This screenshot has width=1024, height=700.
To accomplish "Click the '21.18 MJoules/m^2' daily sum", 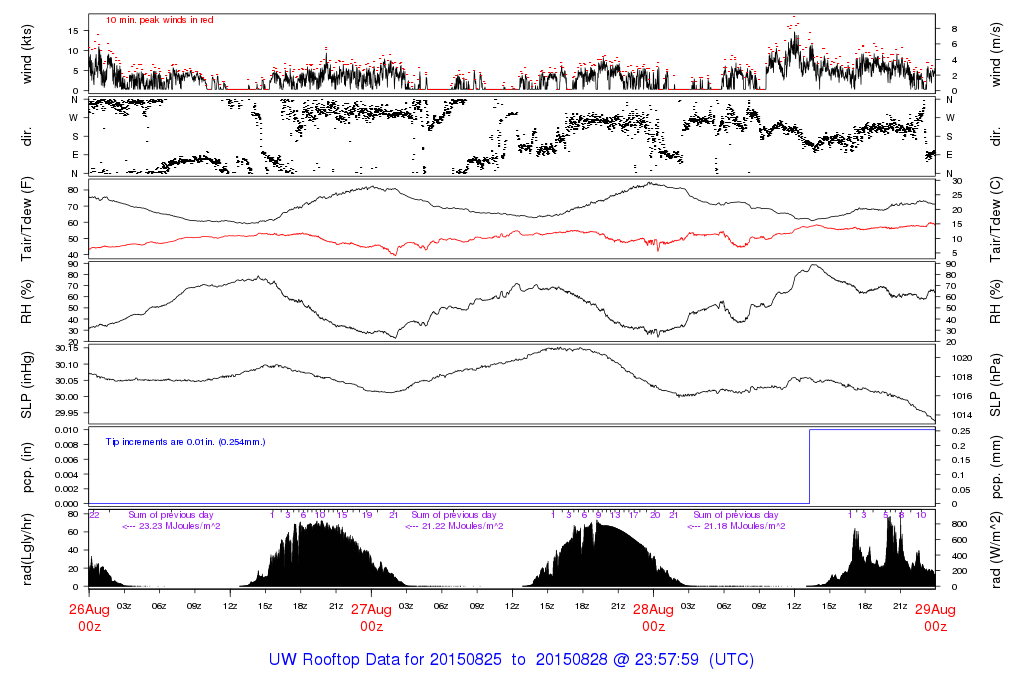I will click(x=744, y=526).
